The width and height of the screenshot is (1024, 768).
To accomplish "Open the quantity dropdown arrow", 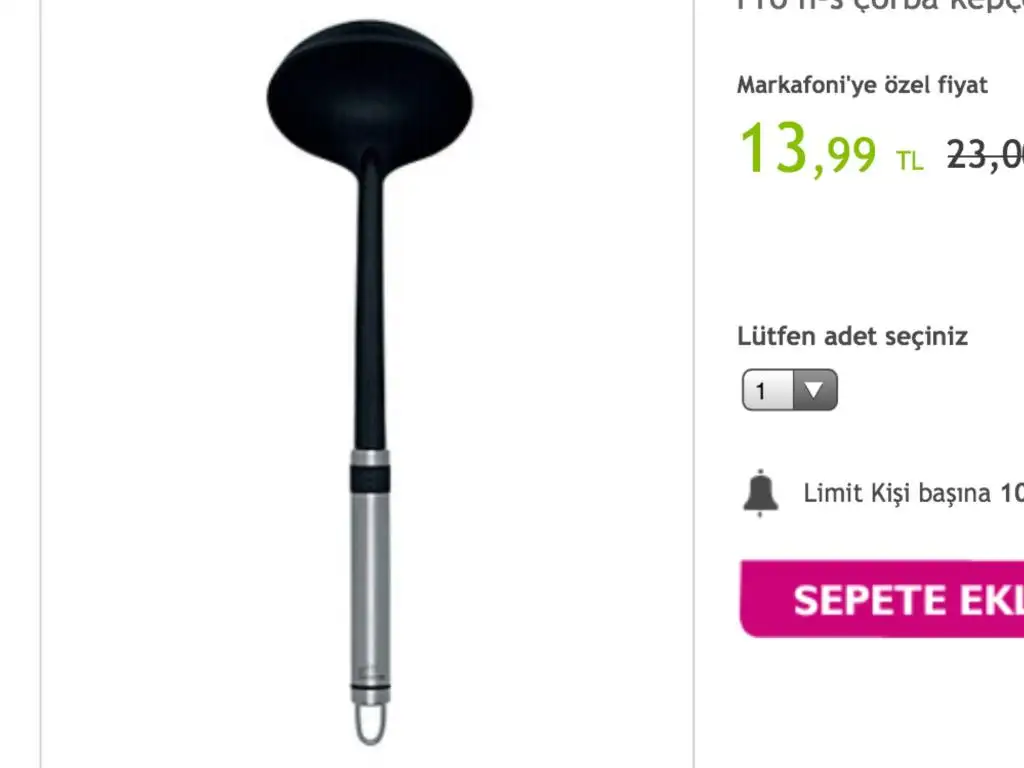I will pos(814,390).
